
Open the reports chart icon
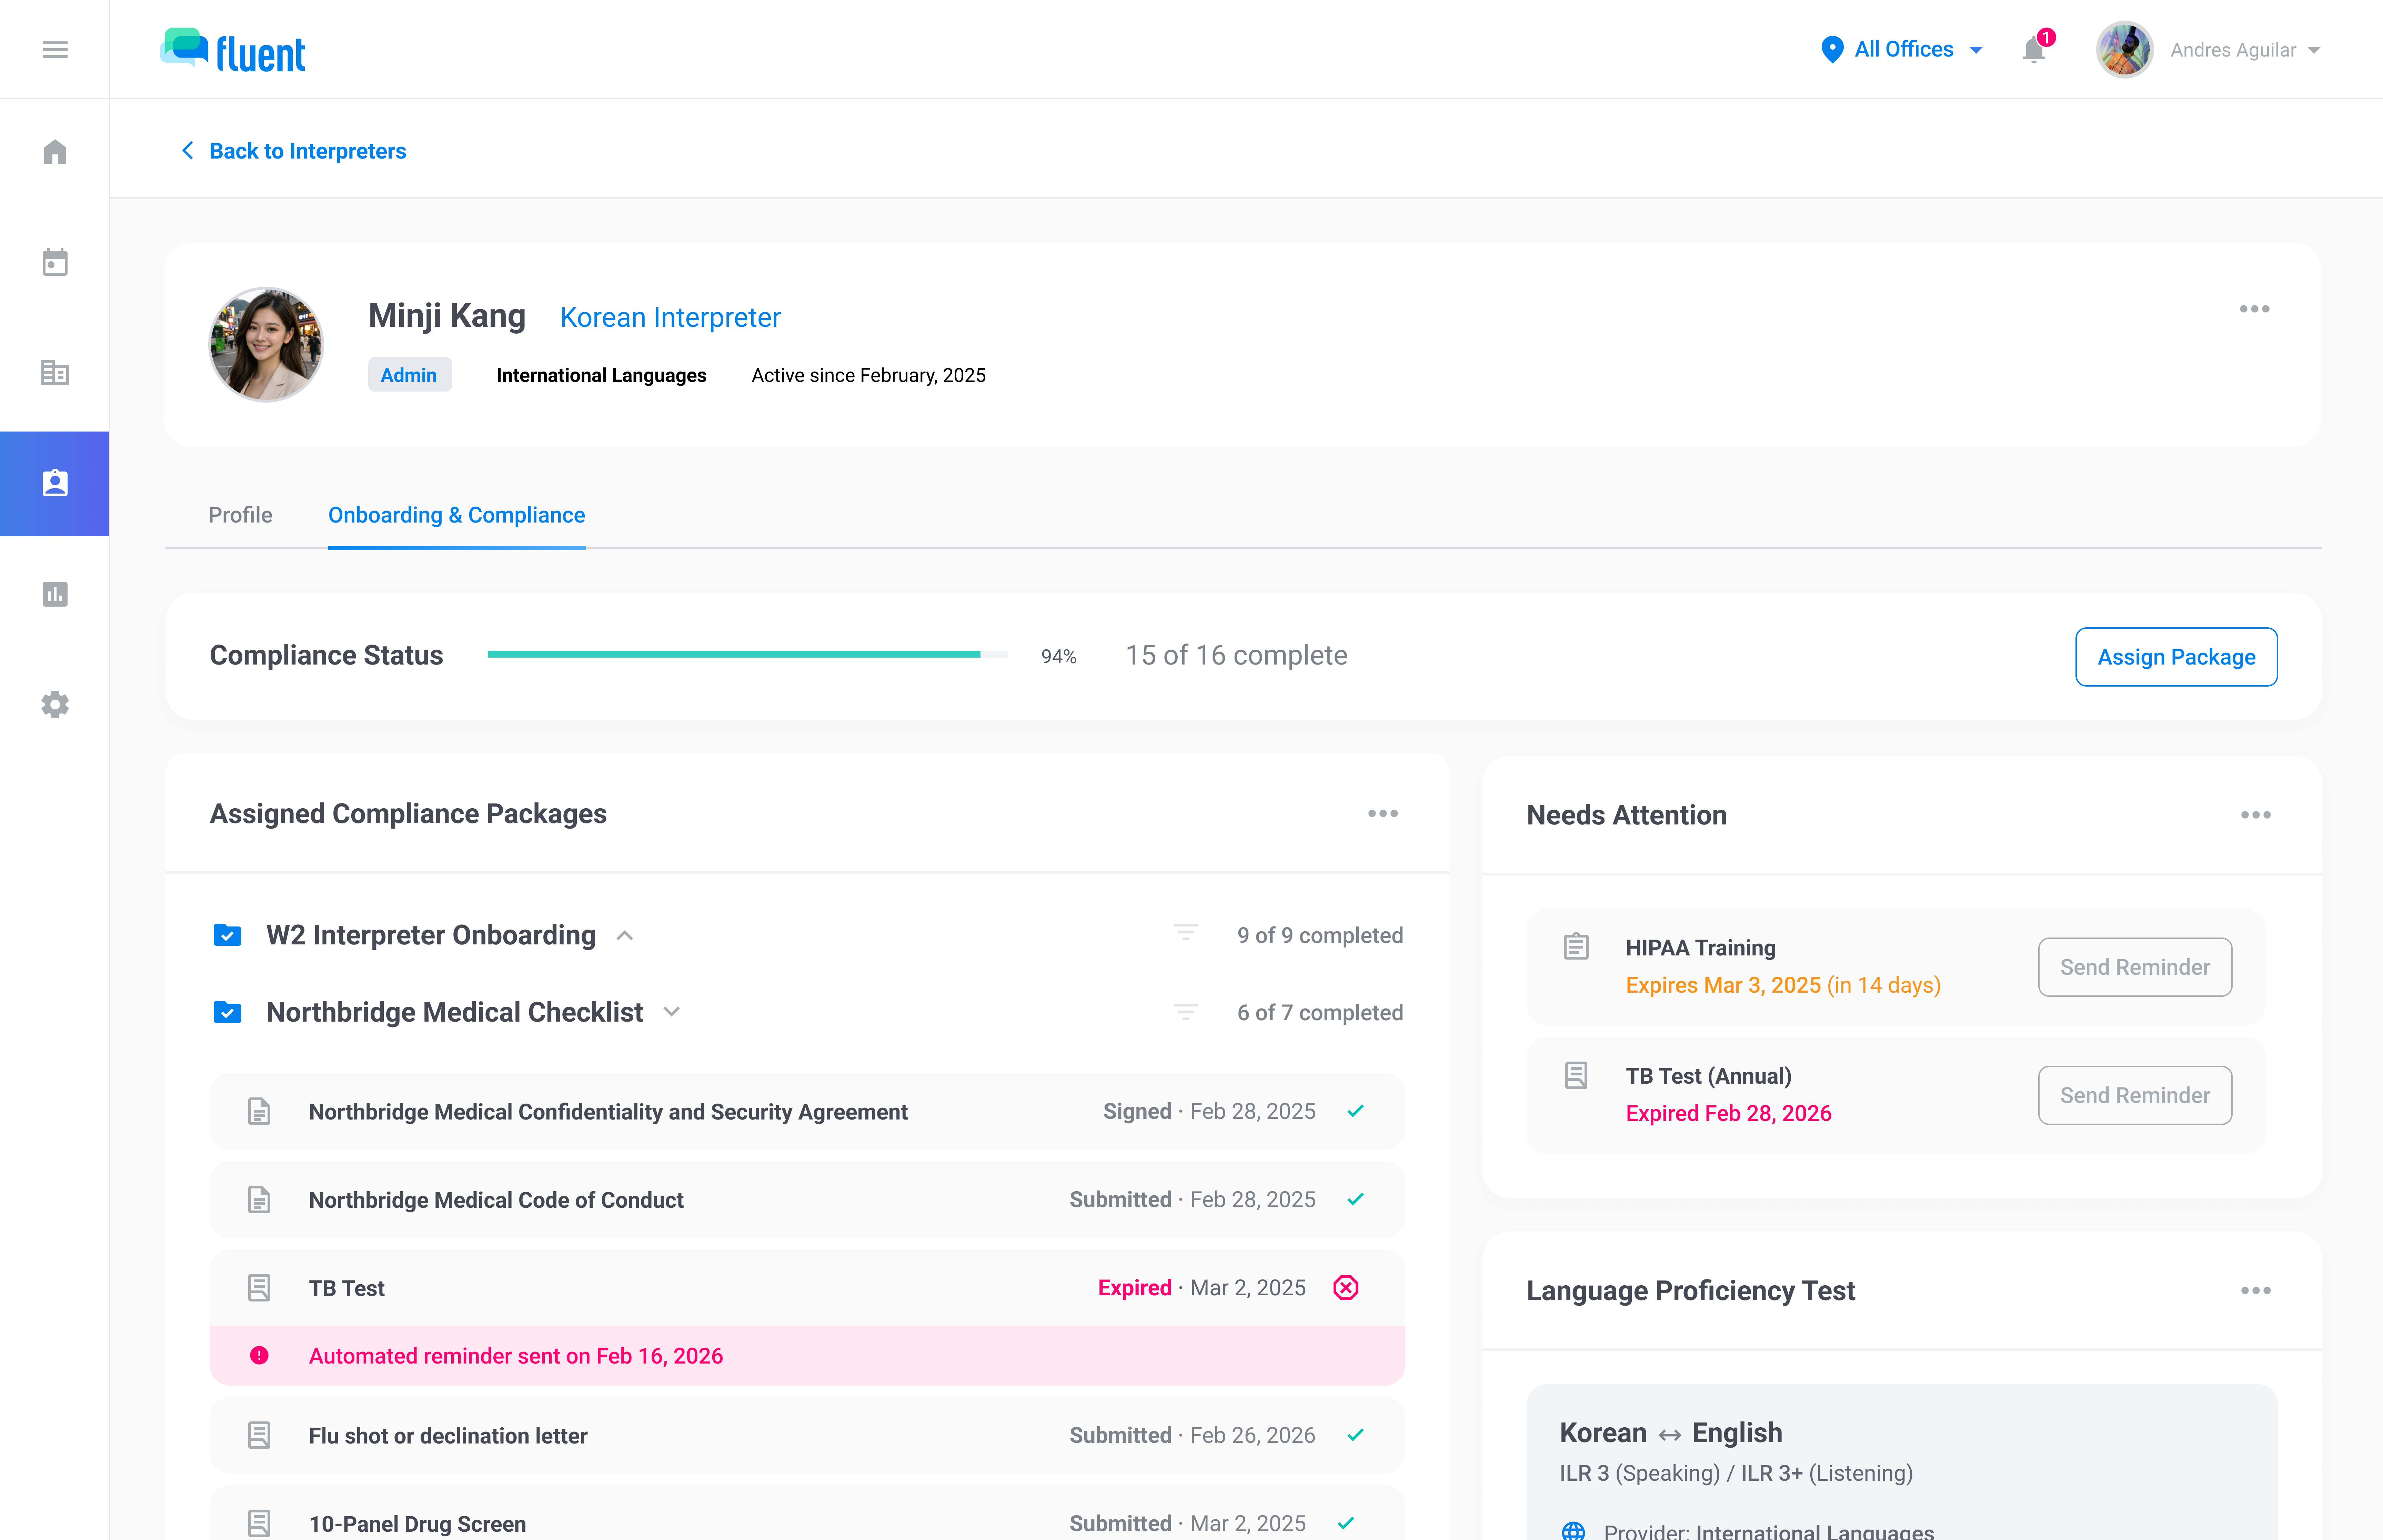[55, 594]
